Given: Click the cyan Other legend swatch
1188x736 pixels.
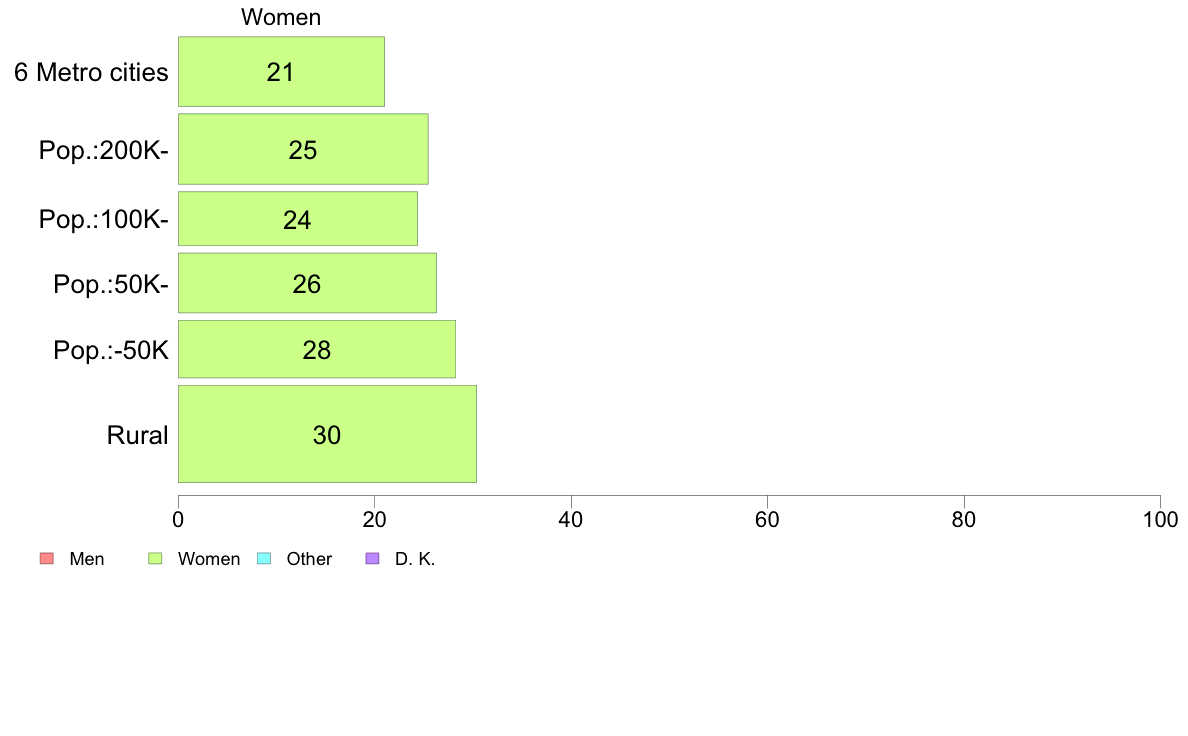Looking at the screenshot, I should click(x=264, y=559).
